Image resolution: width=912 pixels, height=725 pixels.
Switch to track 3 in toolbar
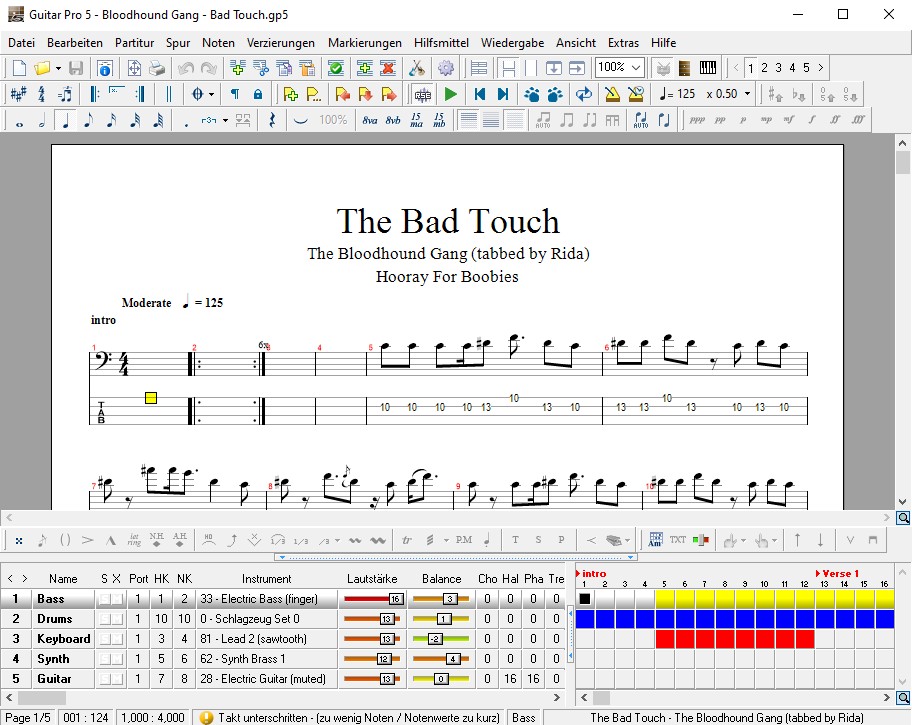coord(778,68)
